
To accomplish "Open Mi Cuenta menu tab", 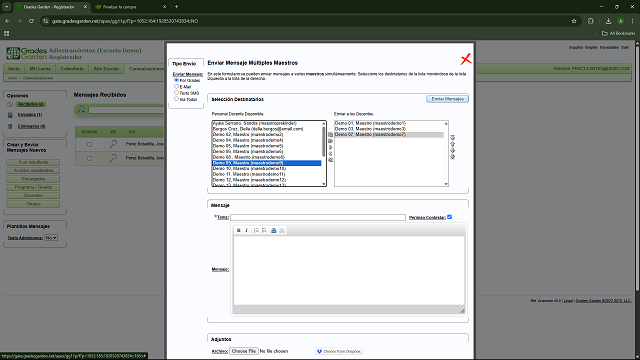I will pos(40,69).
